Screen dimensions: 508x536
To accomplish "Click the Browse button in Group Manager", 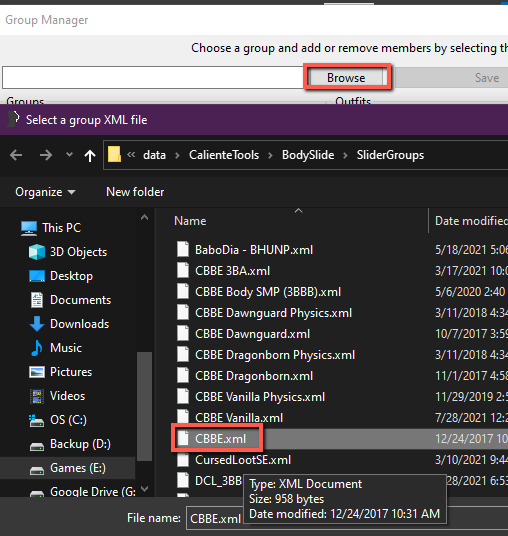I will click(347, 78).
